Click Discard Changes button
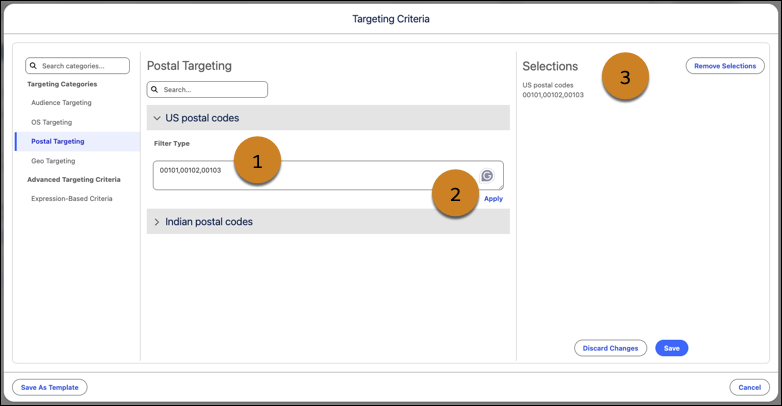The height and width of the screenshot is (406, 782). (x=610, y=348)
